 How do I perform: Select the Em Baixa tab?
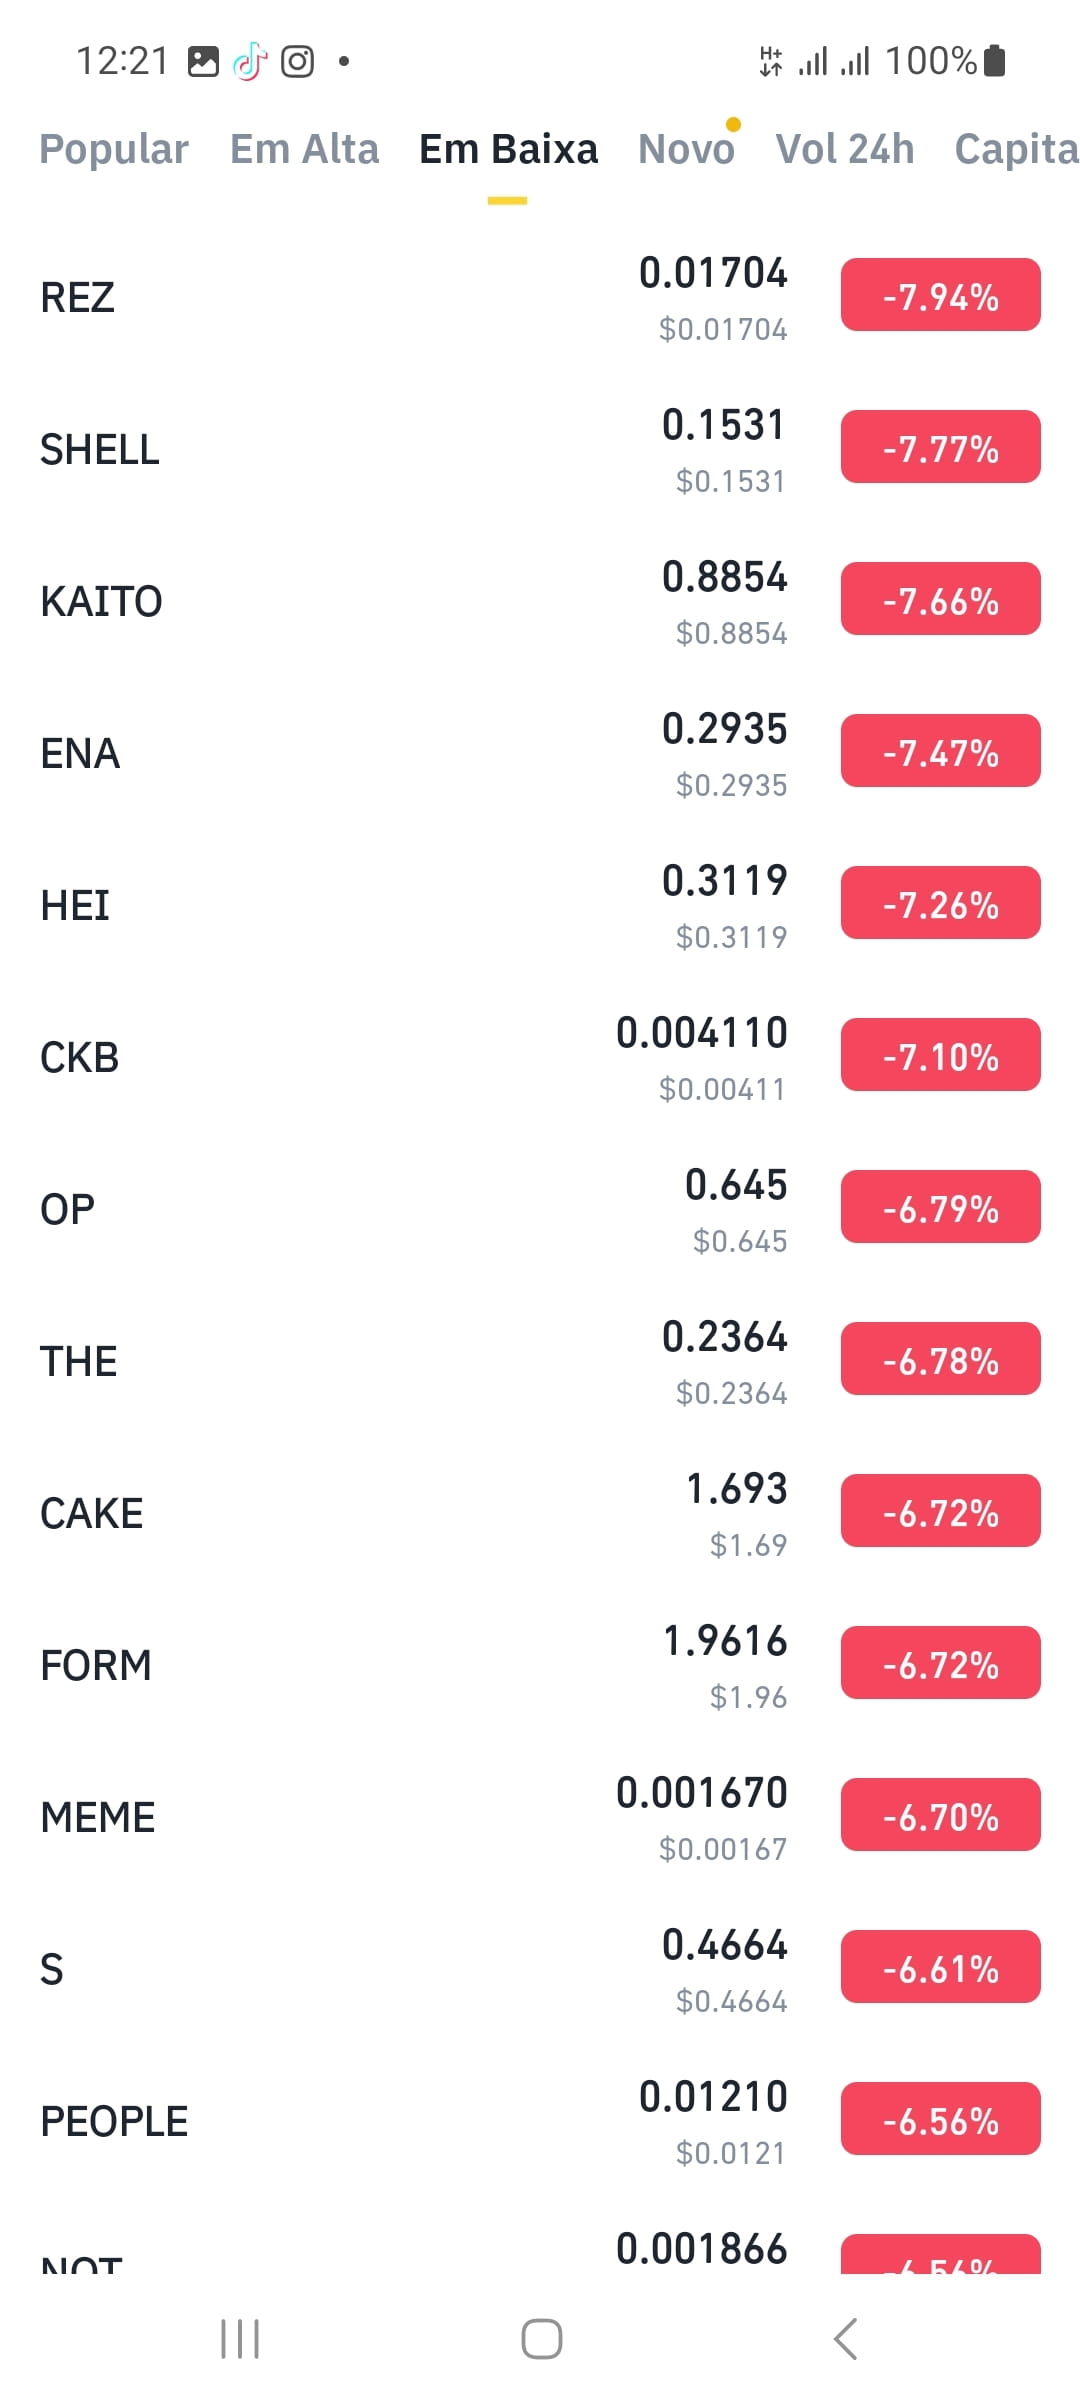pos(508,149)
